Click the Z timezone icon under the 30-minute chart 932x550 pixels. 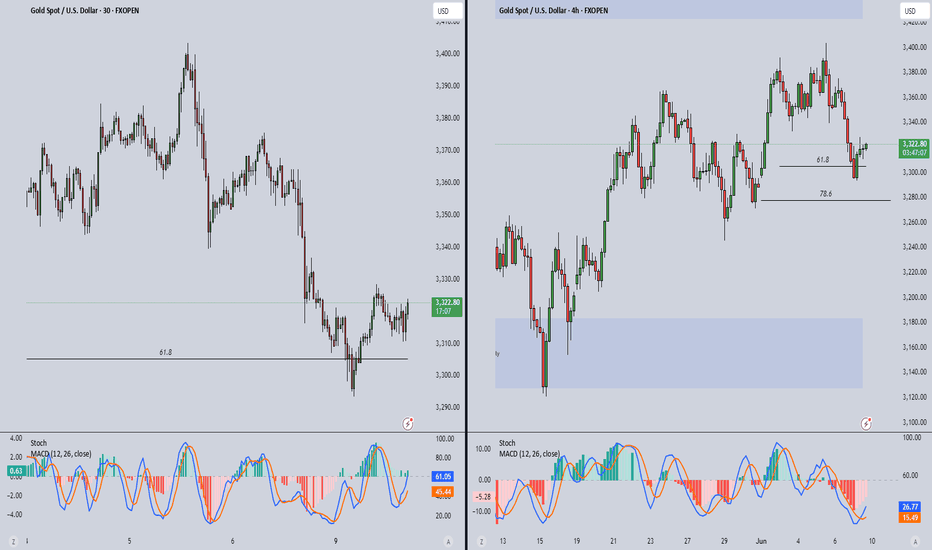point(13,541)
